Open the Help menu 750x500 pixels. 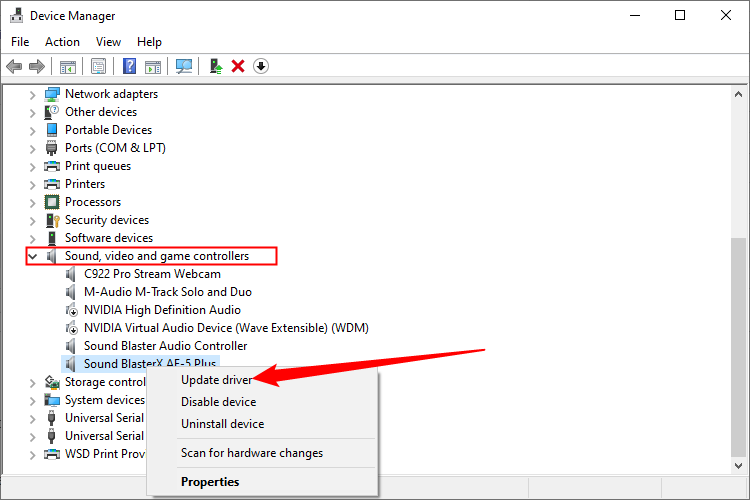(149, 42)
